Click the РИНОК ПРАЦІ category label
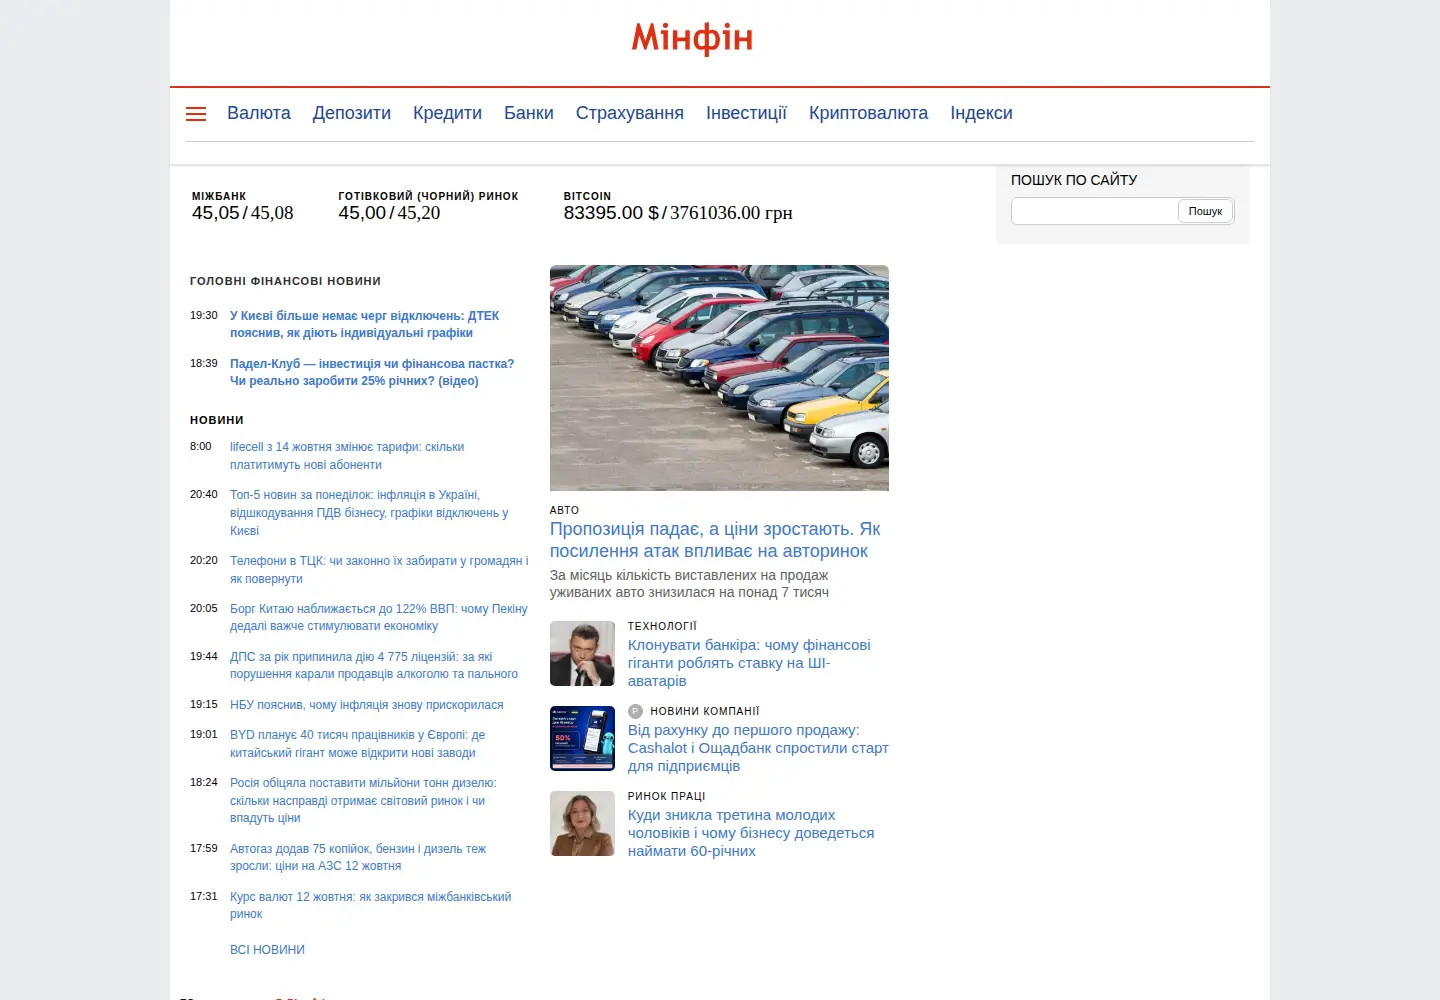This screenshot has height=1000, width=1440. [x=666, y=796]
